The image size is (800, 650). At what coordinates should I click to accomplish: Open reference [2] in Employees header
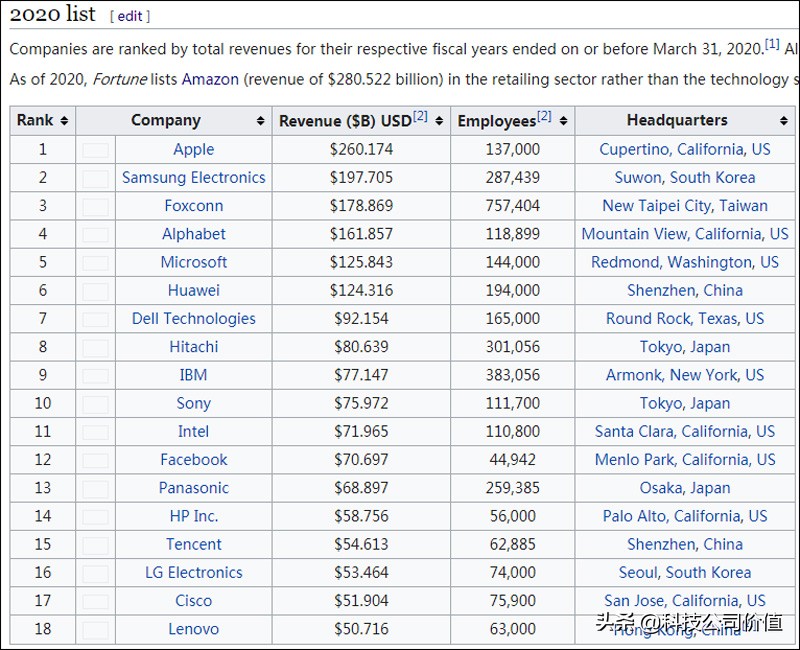(x=544, y=116)
